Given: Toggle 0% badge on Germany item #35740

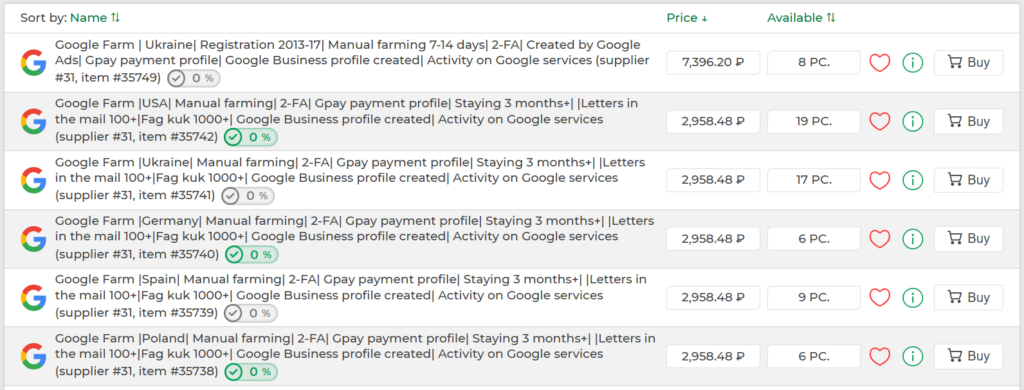Looking at the screenshot, I should (251, 255).
